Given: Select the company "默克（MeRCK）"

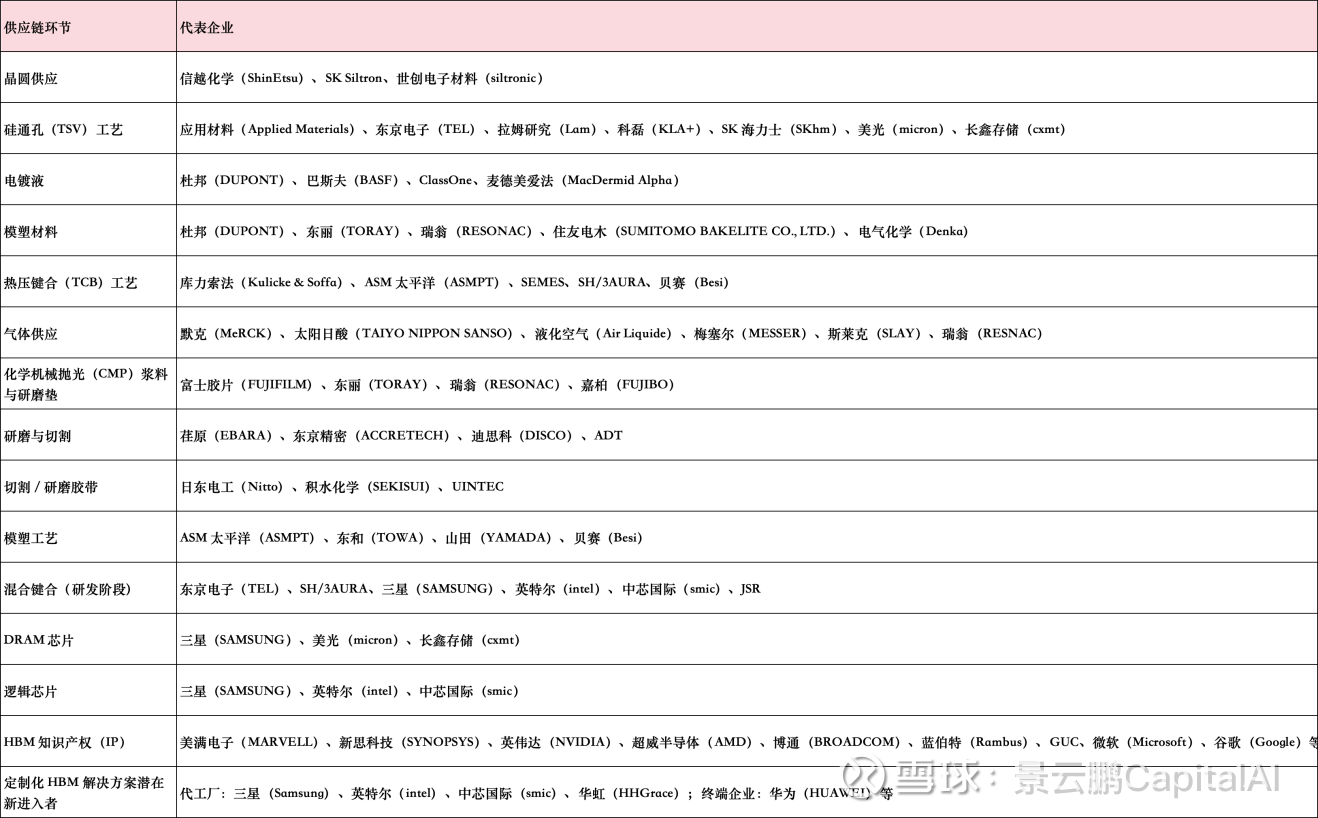Looking at the screenshot, I should pos(227,333).
